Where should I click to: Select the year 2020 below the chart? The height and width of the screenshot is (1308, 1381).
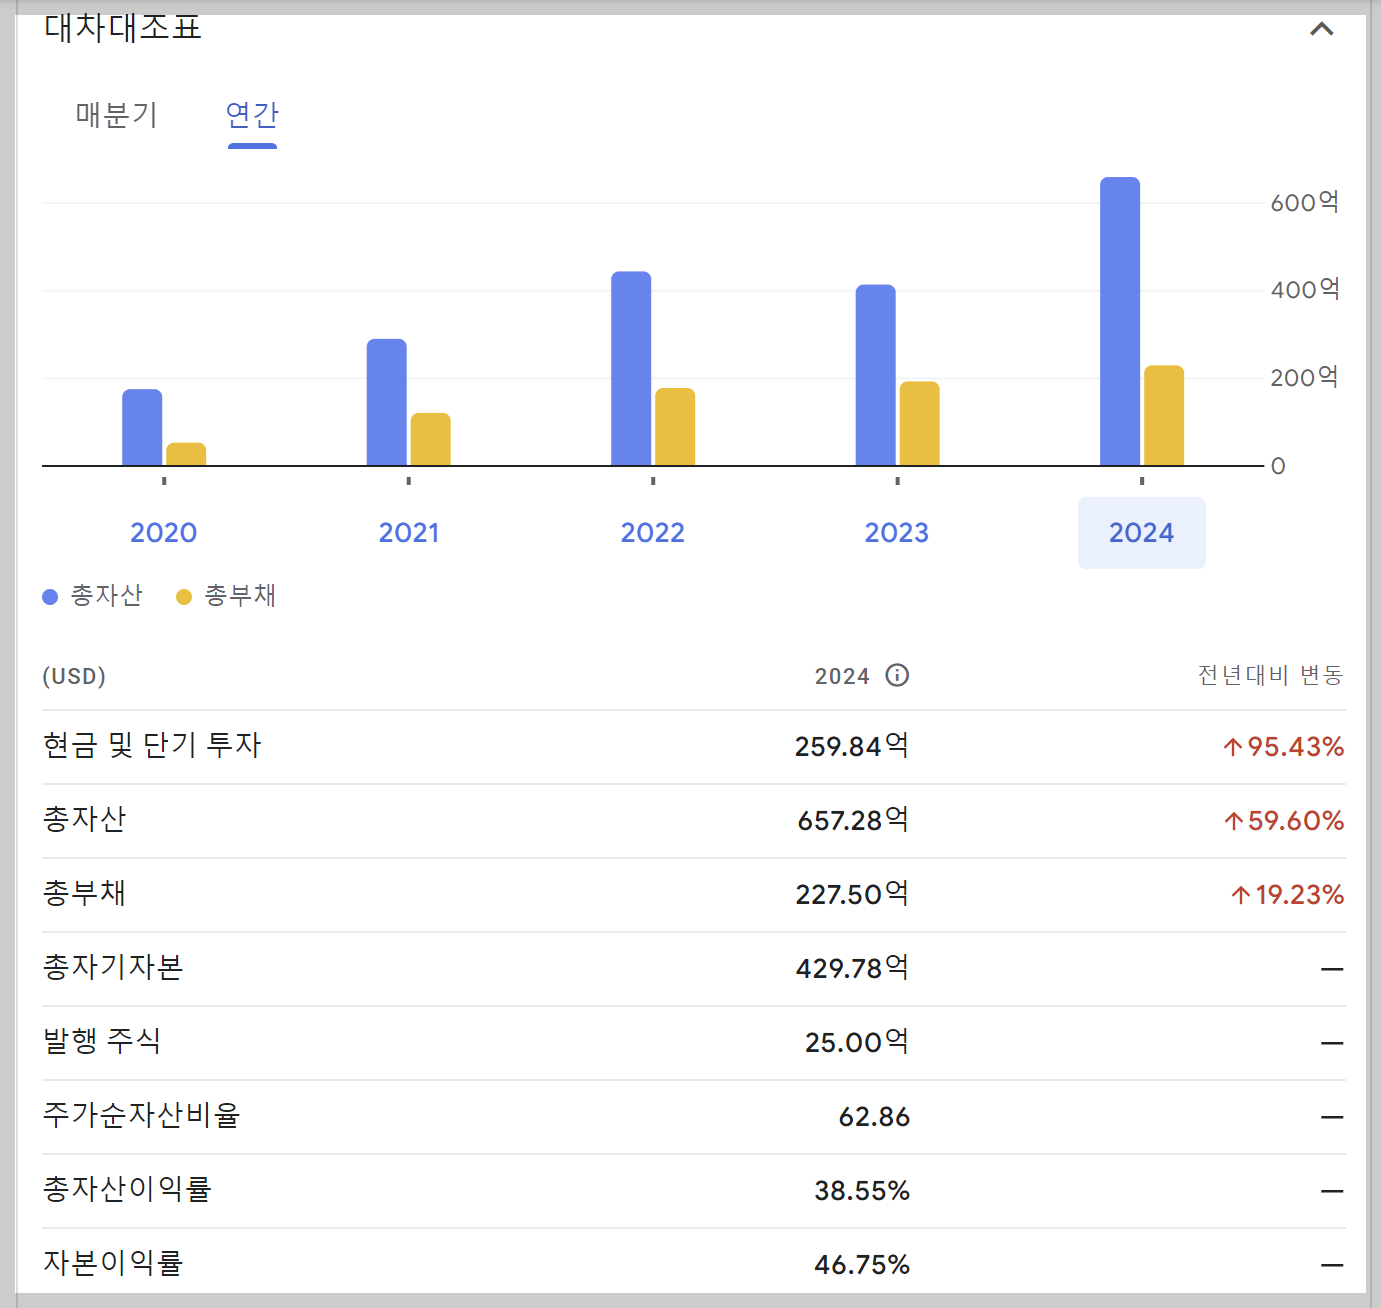click(163, 532)
